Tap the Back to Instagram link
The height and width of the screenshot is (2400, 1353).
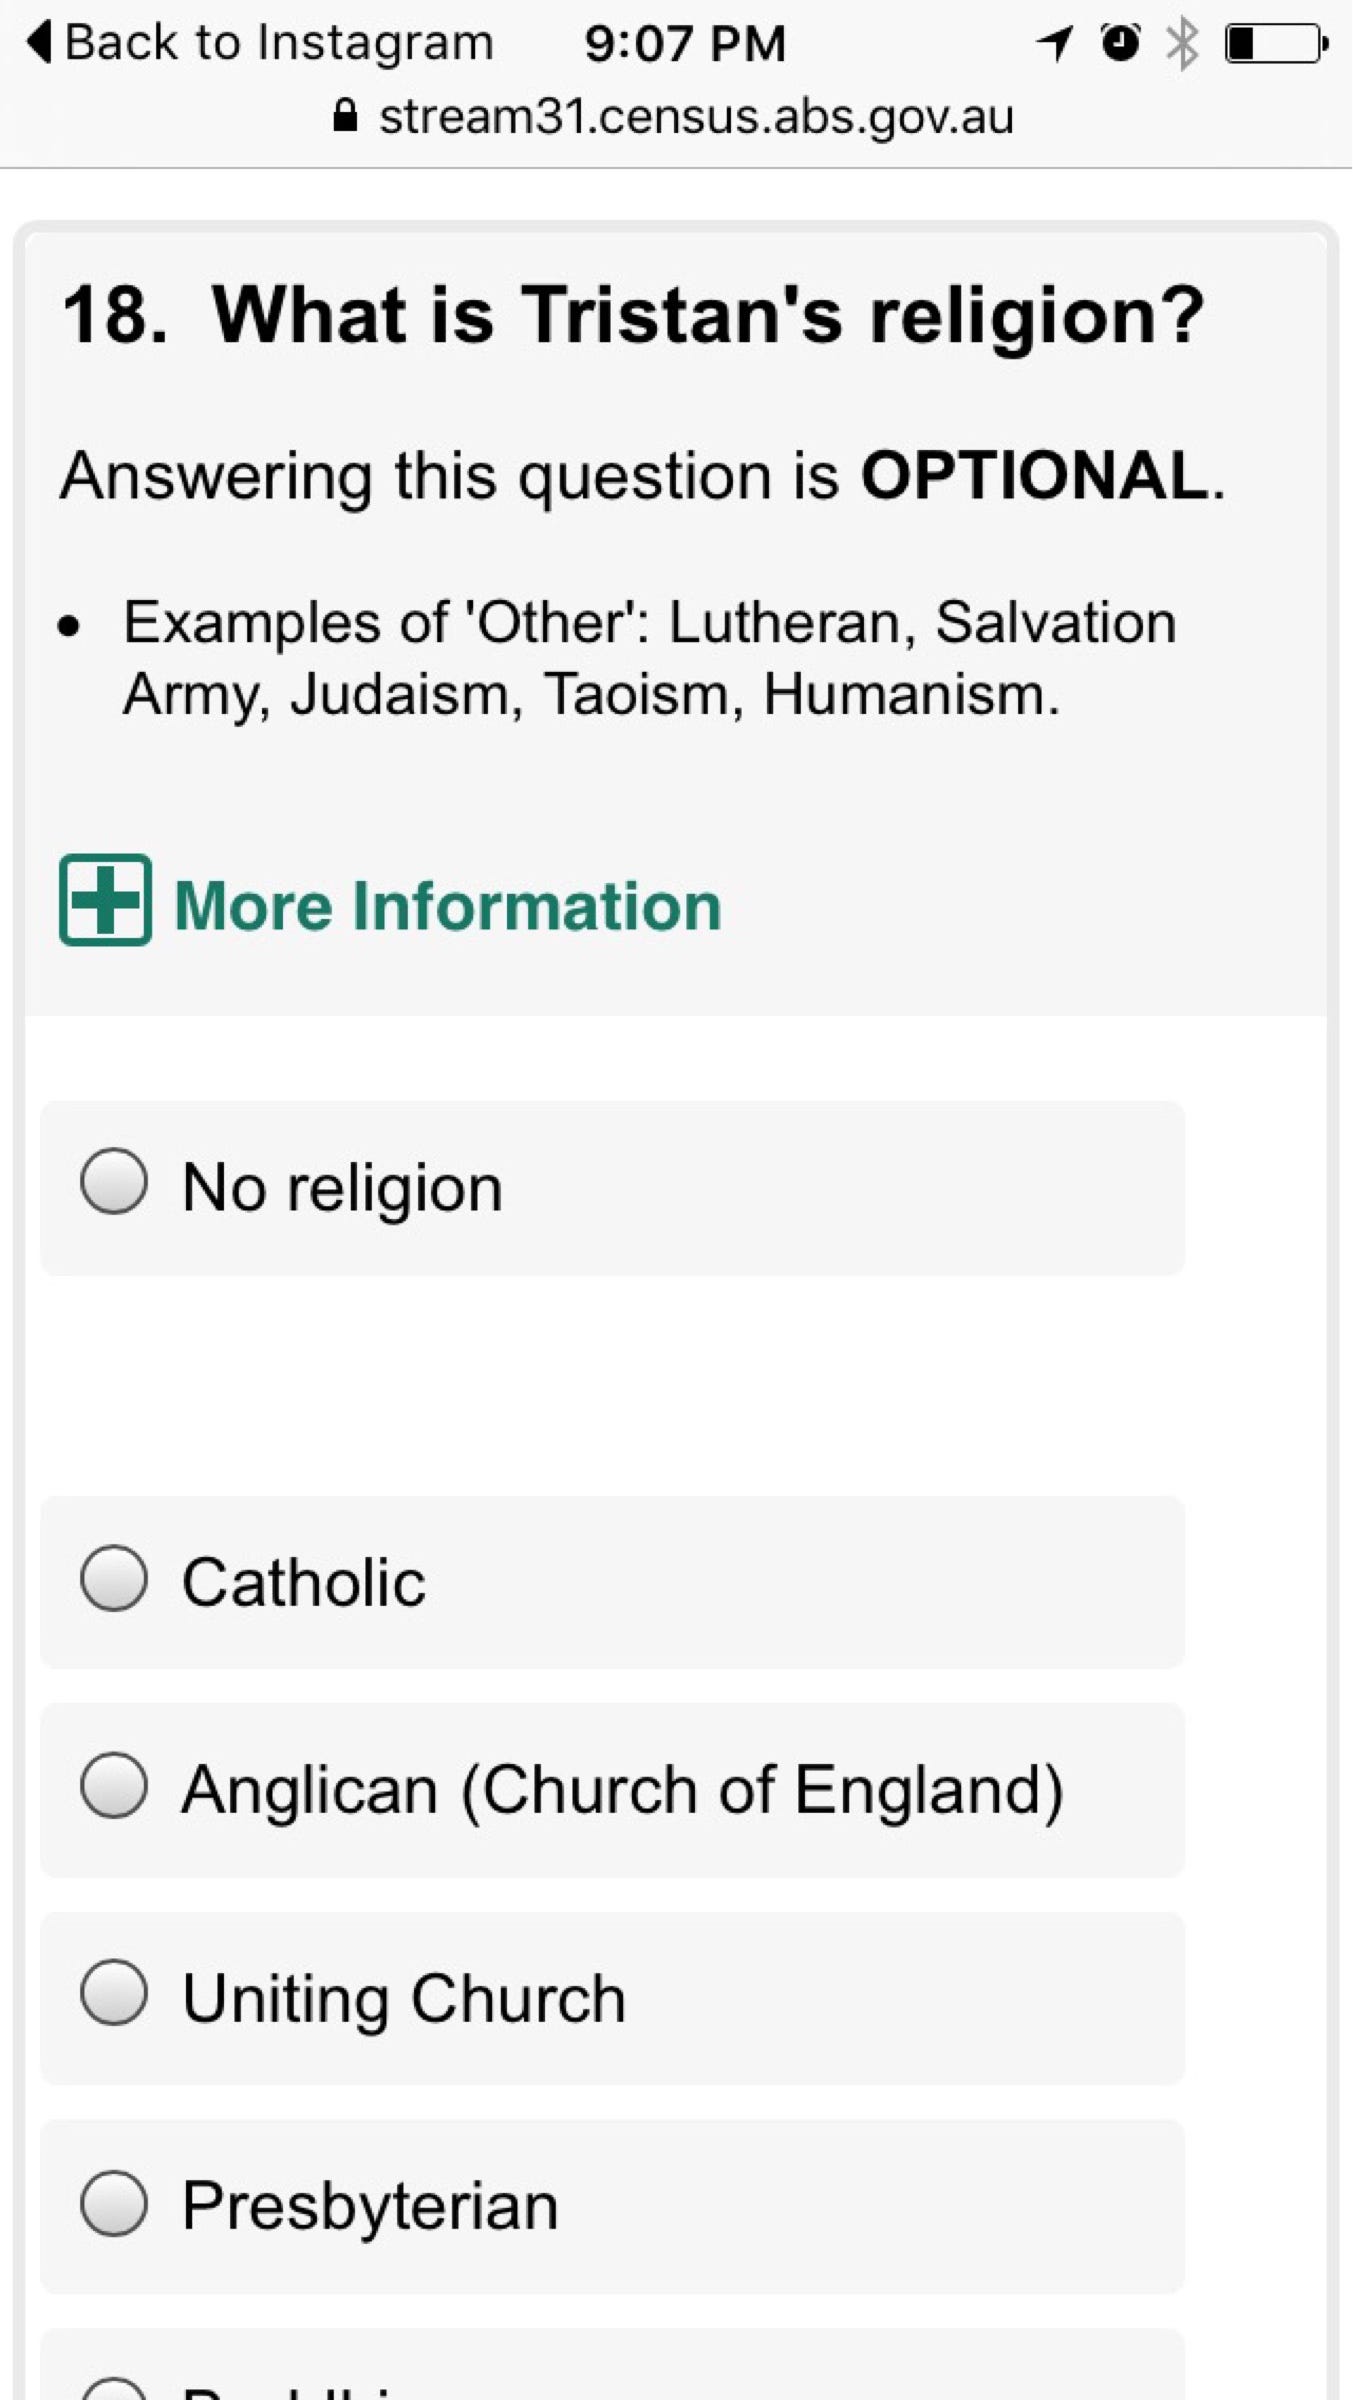coord(279,43)
